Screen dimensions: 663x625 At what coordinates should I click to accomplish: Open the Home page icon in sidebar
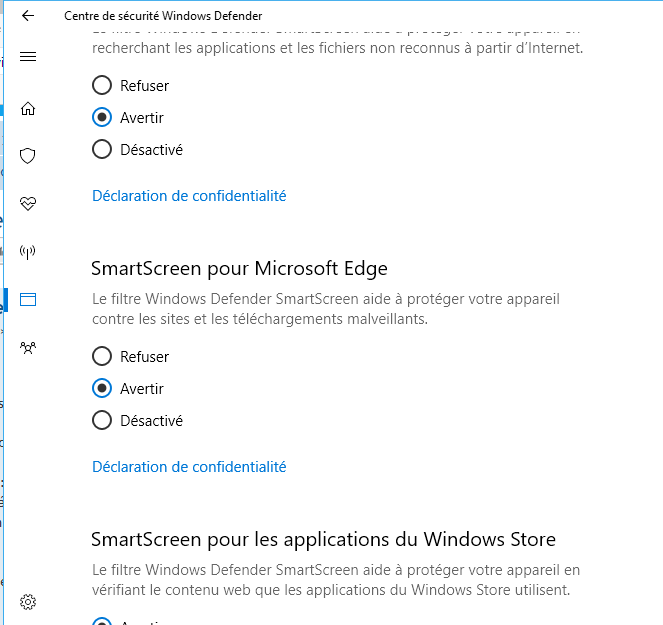28,109
